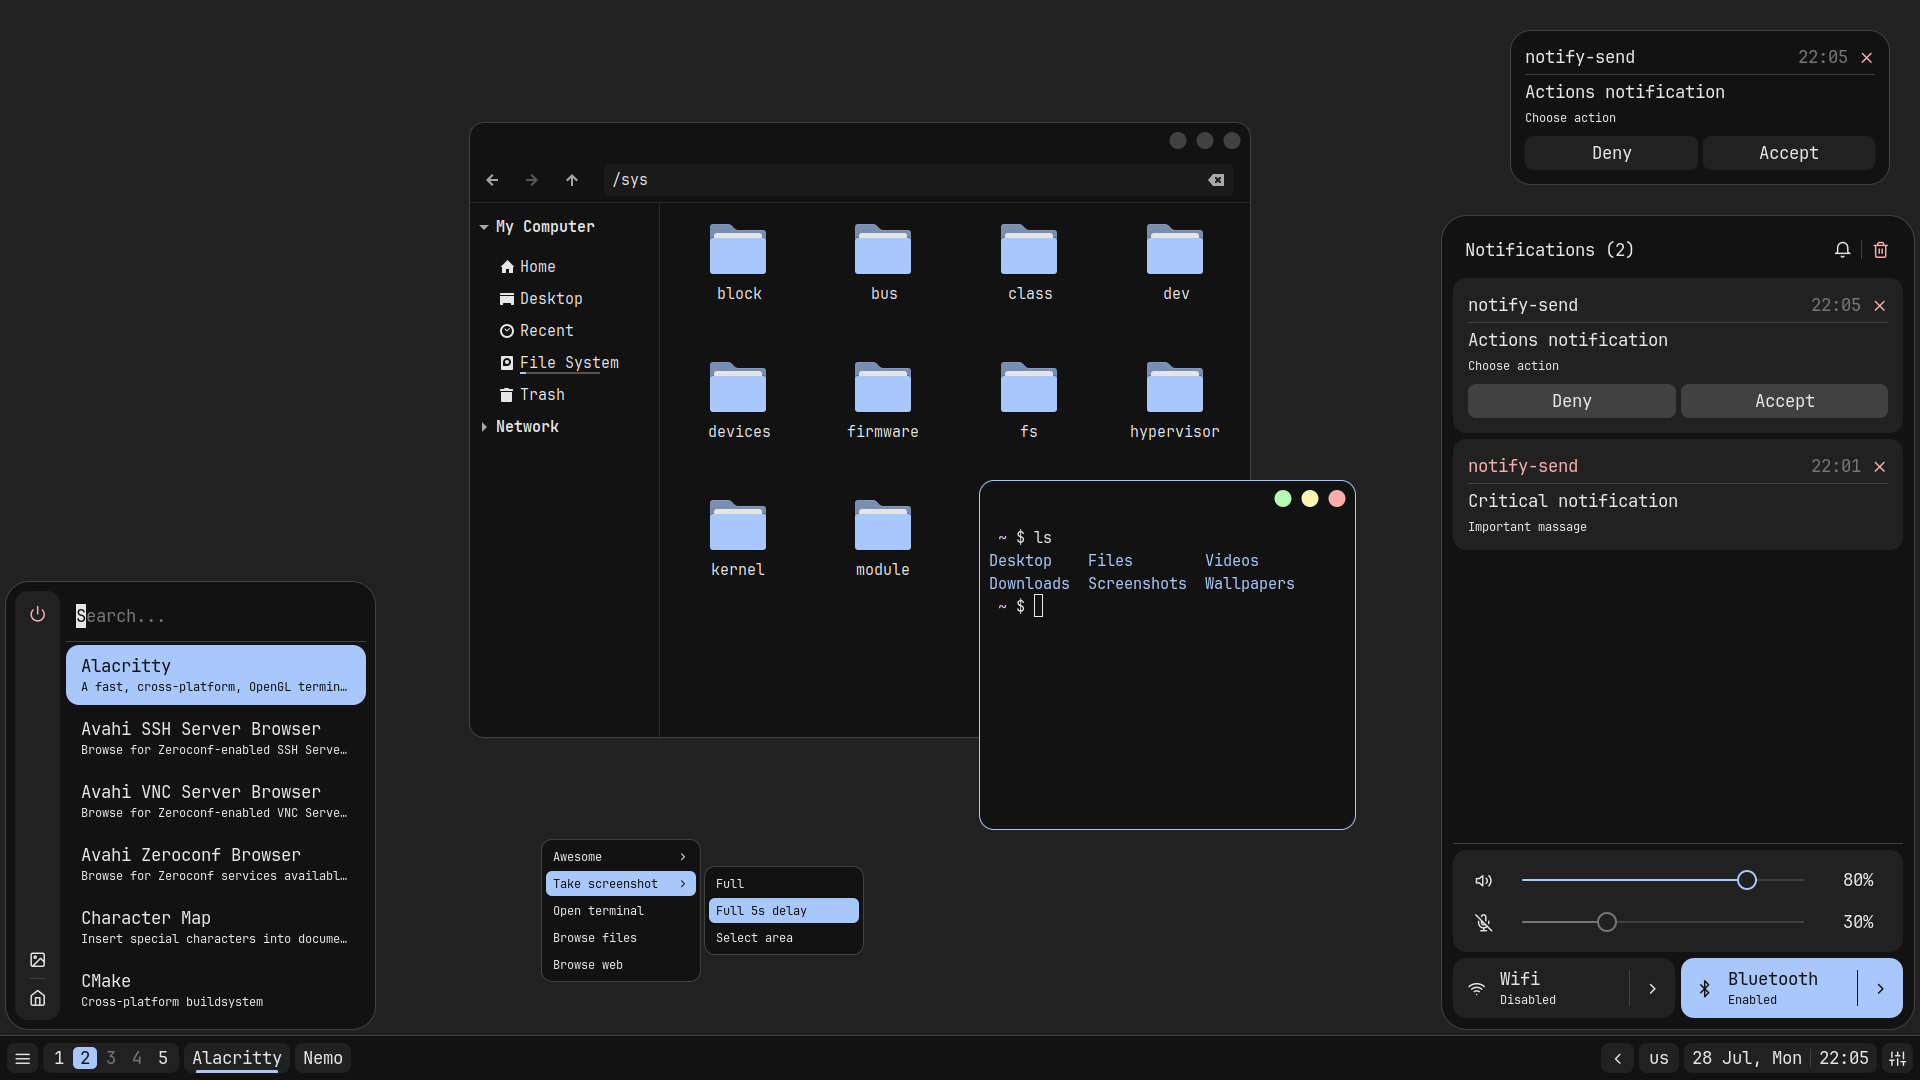Go up to parent directory in Nemo
1920x1080 pixels.
(572, 180)
